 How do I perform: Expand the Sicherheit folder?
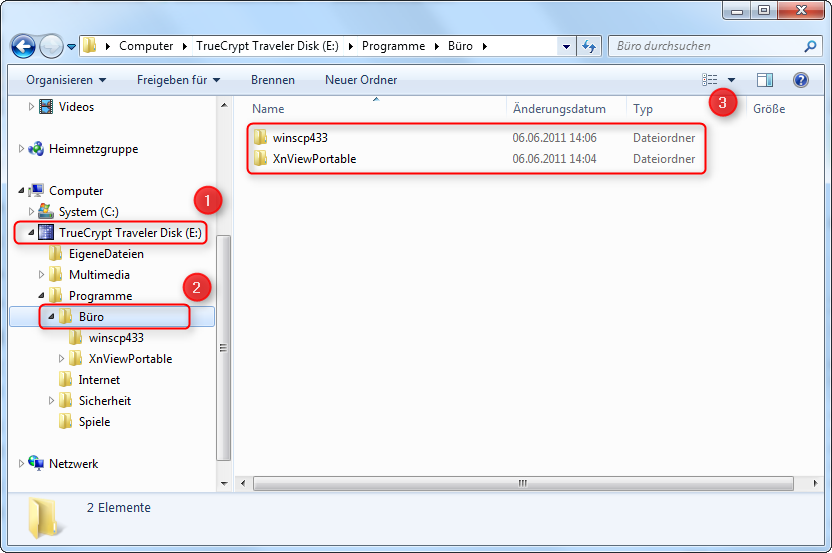pos(51,401)
